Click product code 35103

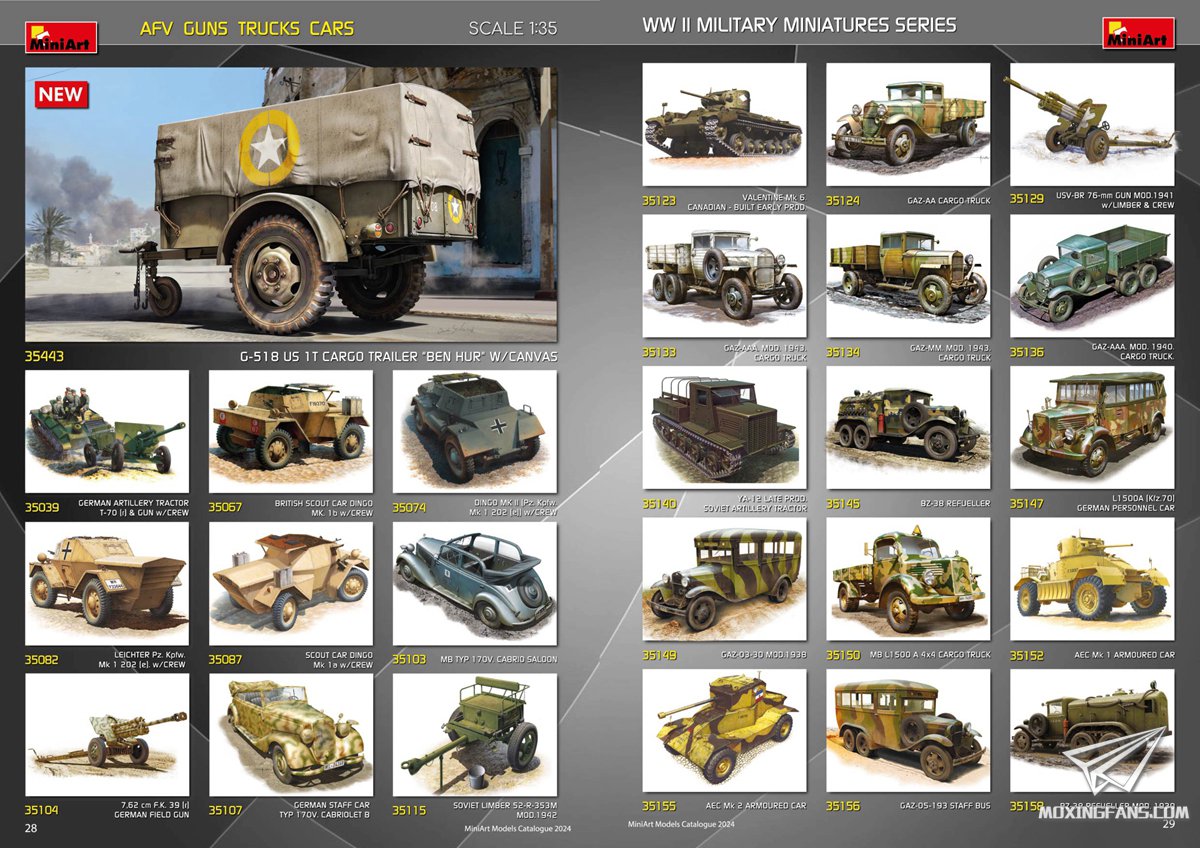pos(409,659)
